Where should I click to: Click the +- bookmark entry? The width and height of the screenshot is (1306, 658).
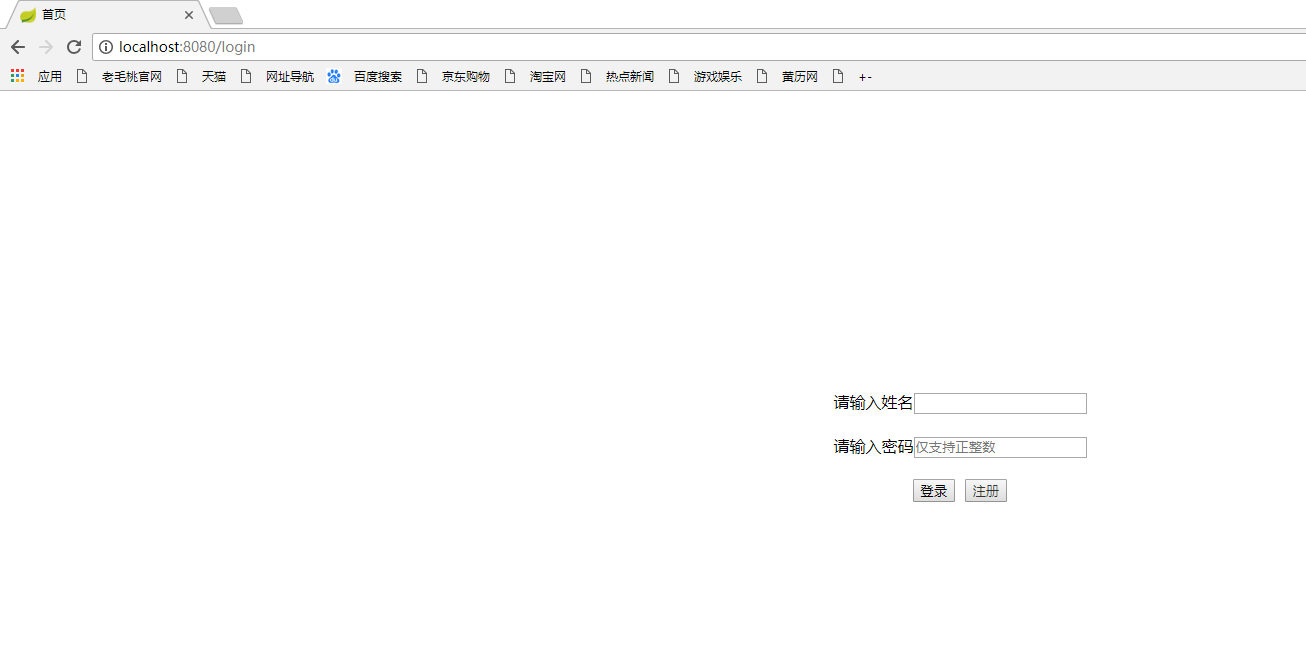point(864,76)
